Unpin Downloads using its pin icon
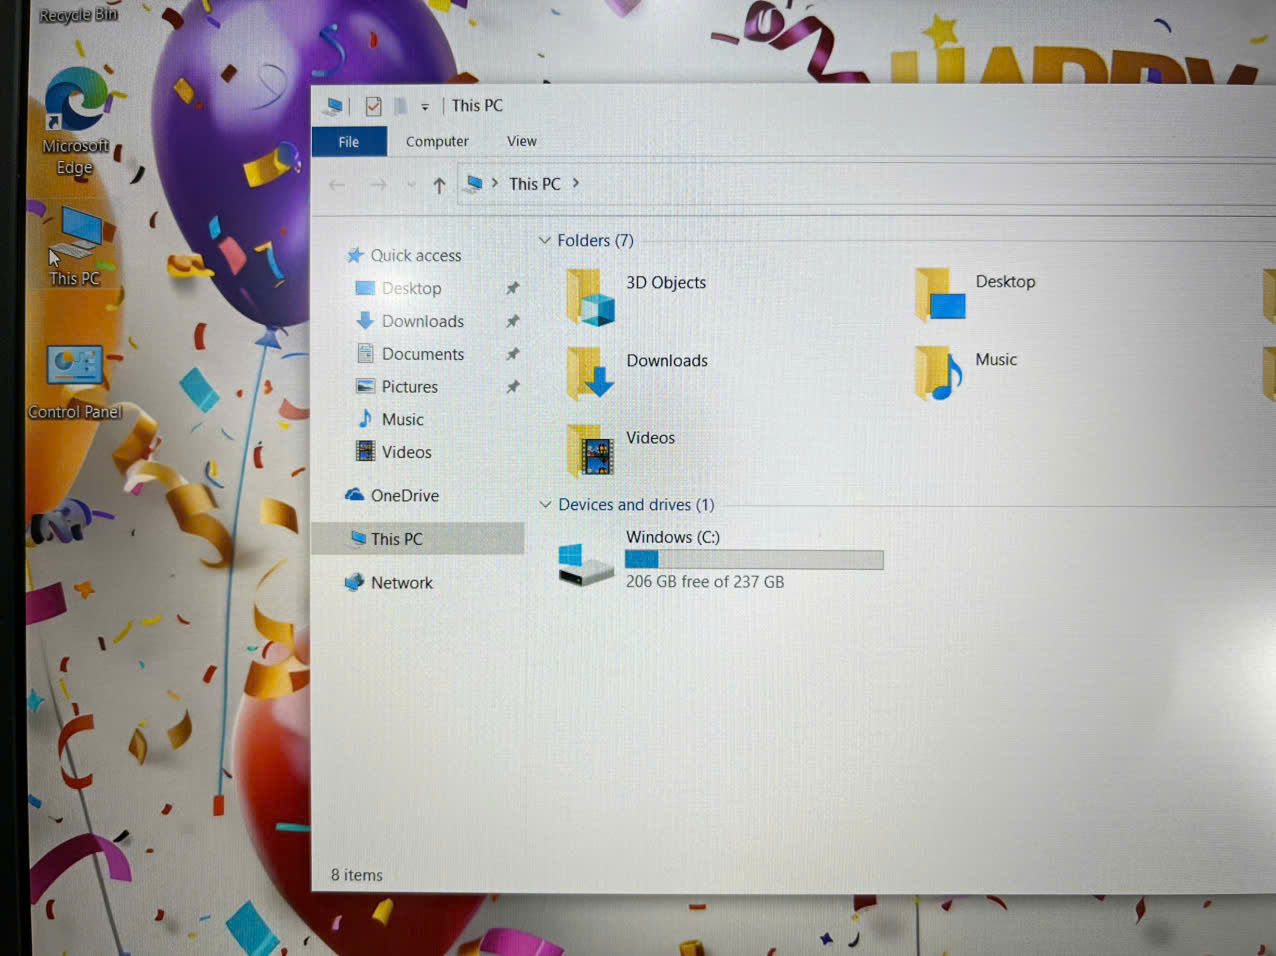 [x=513, y=321]
